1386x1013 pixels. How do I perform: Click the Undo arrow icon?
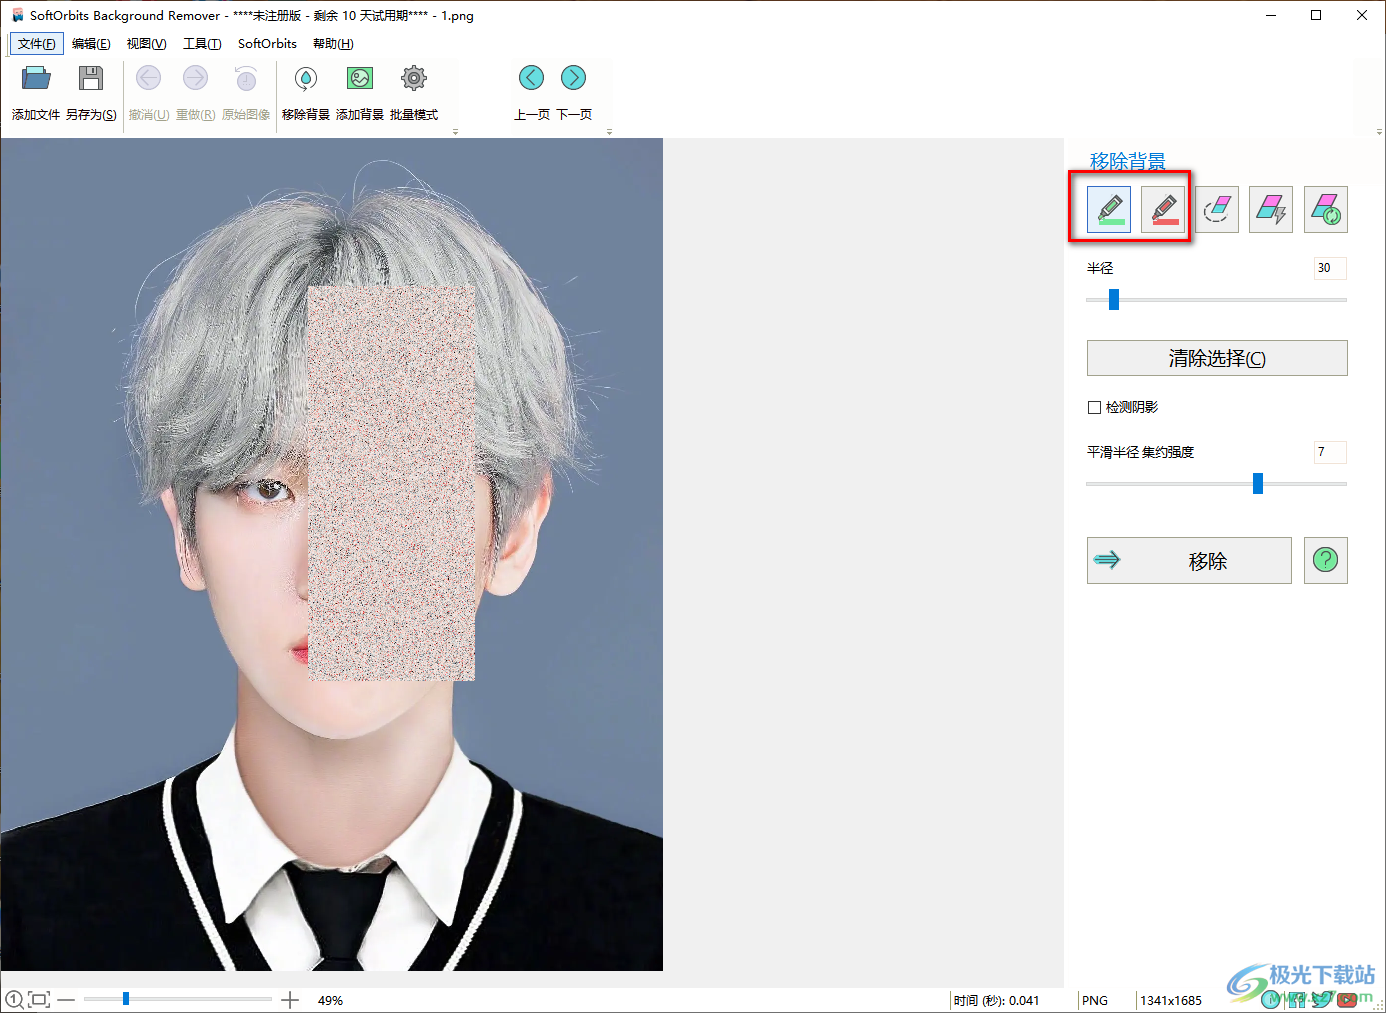(x=148, y=78)
